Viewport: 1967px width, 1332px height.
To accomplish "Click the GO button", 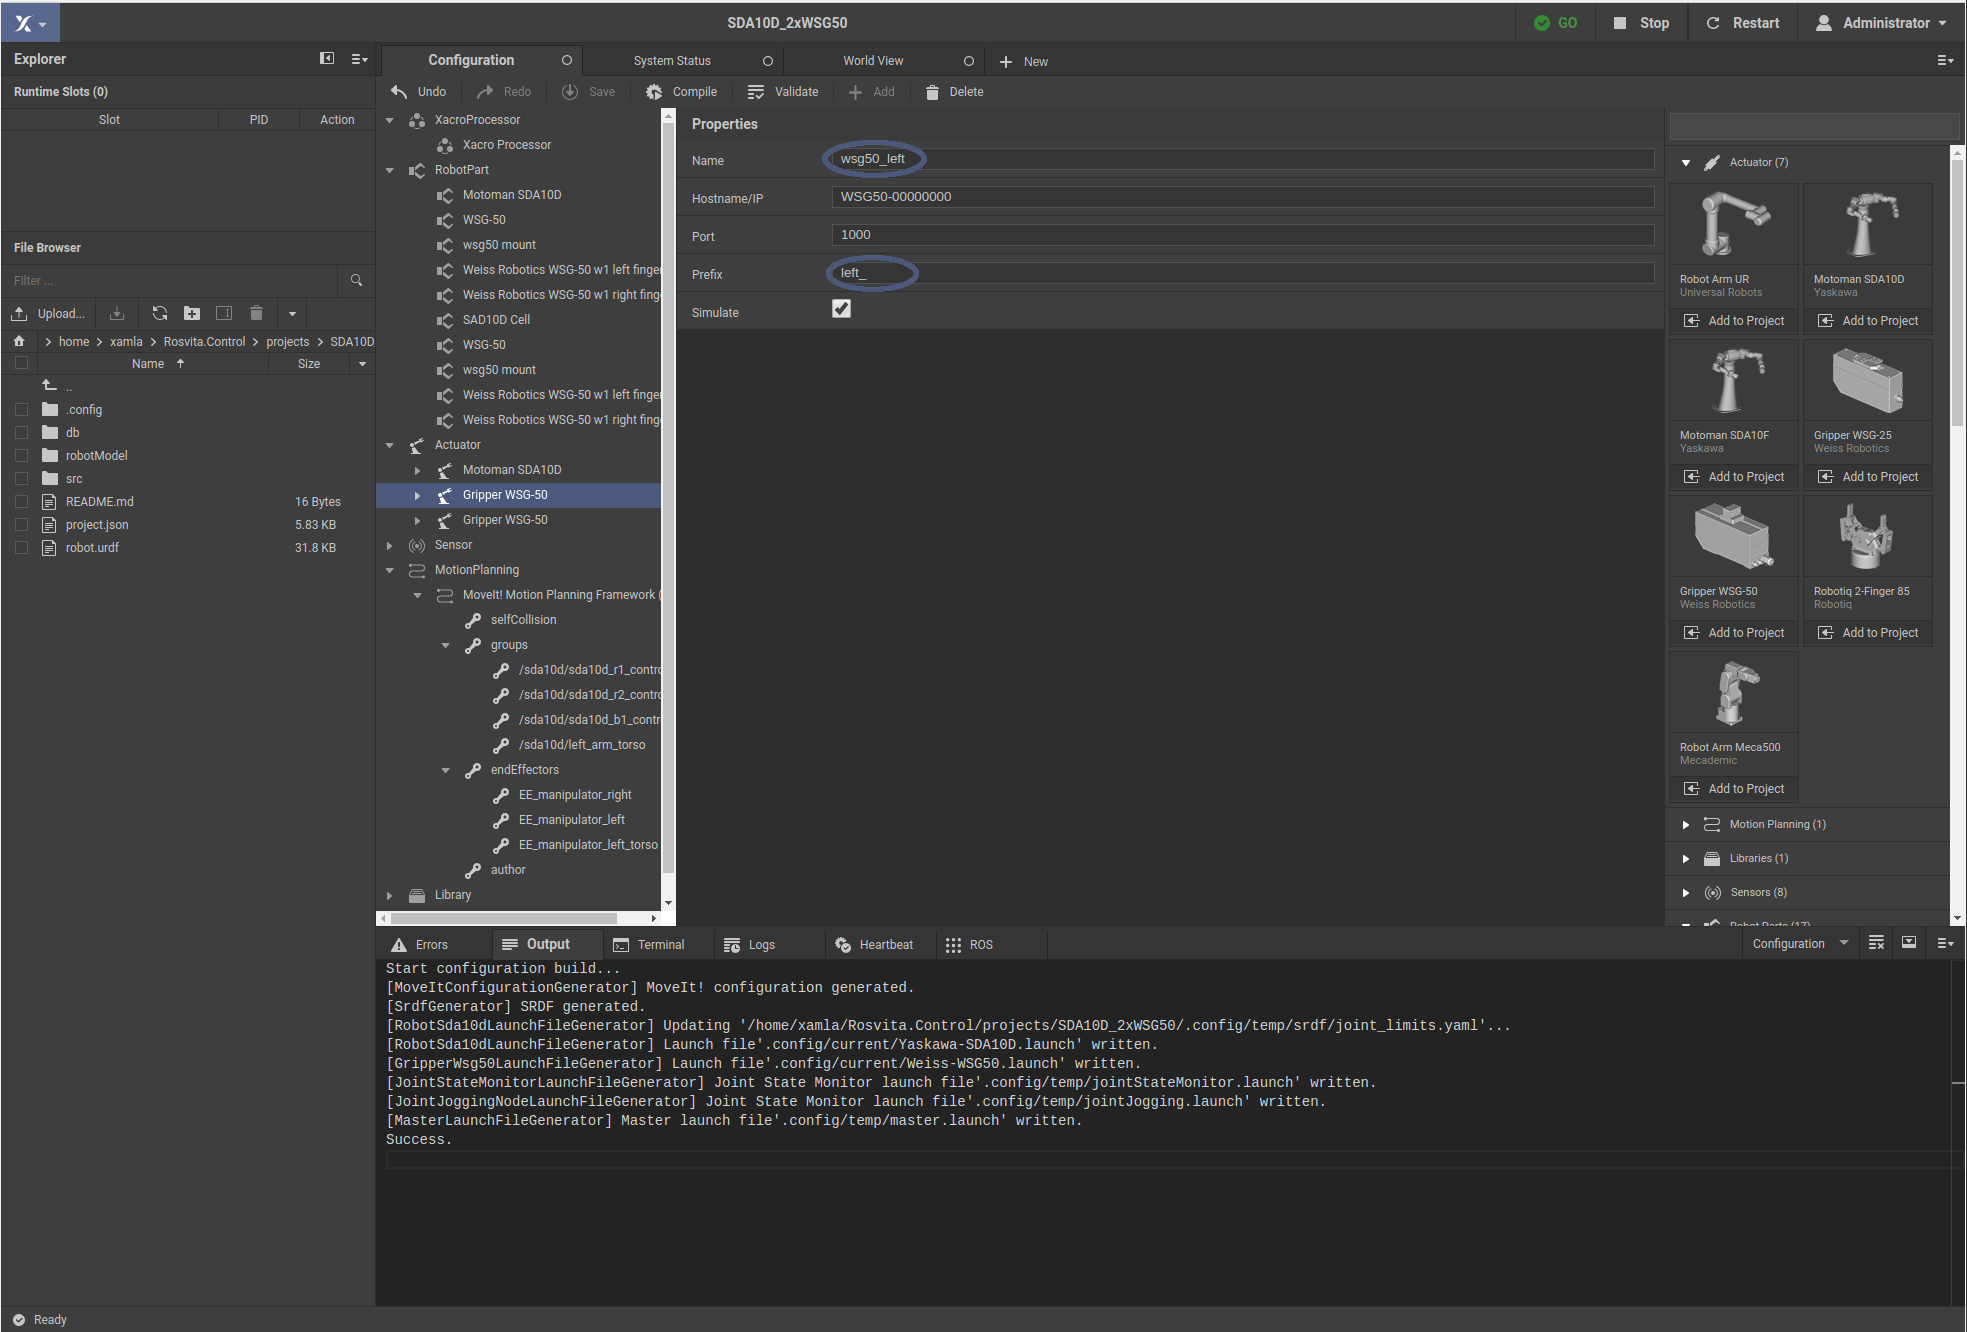I will click(x=1556, y=23).
